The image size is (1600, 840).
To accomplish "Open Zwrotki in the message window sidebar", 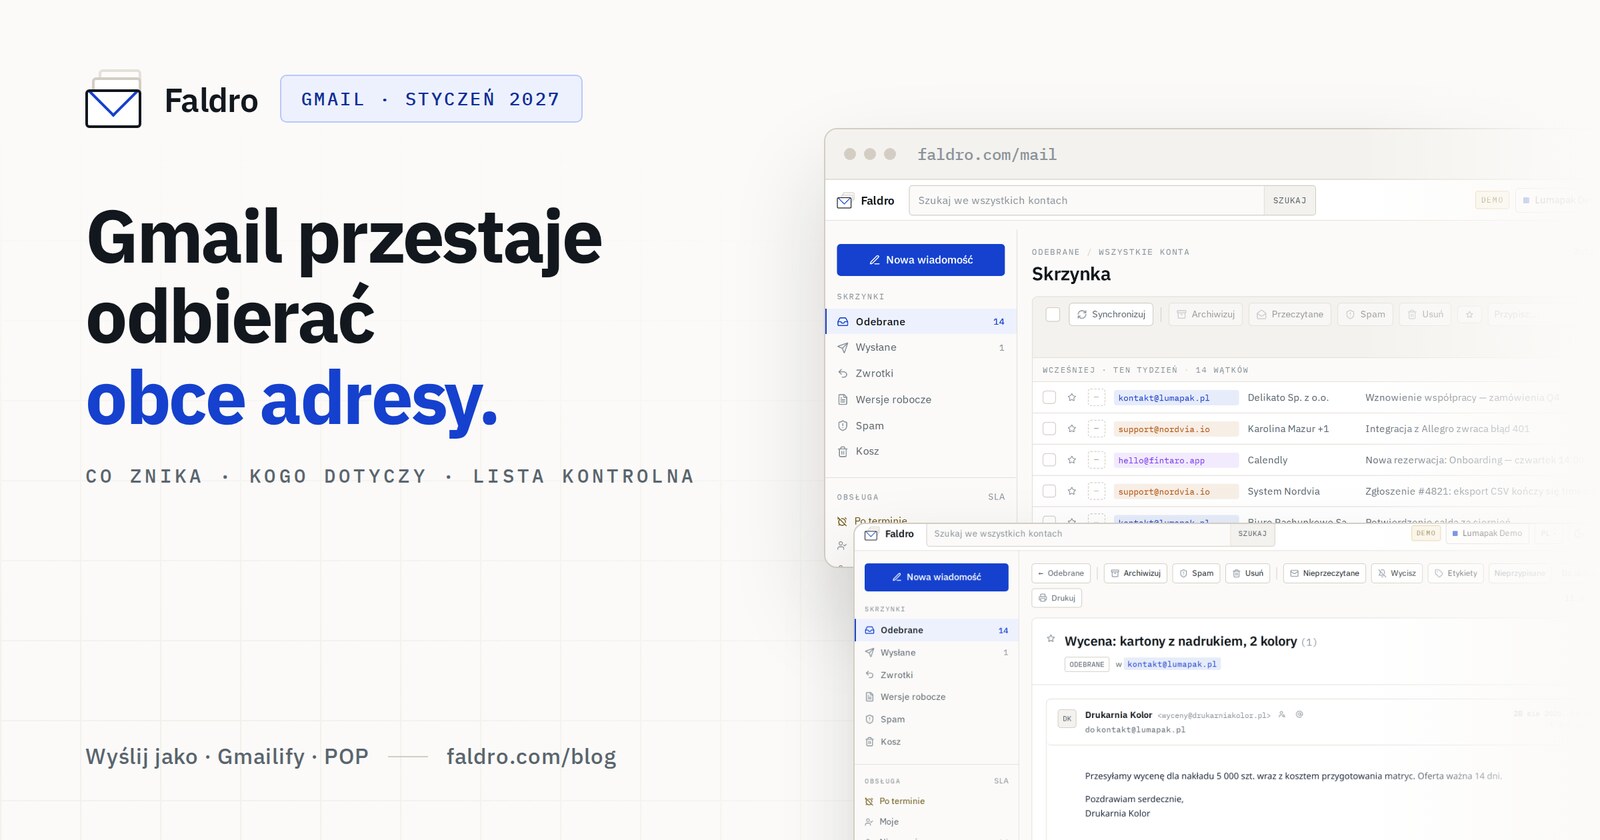I will [936, 675].
